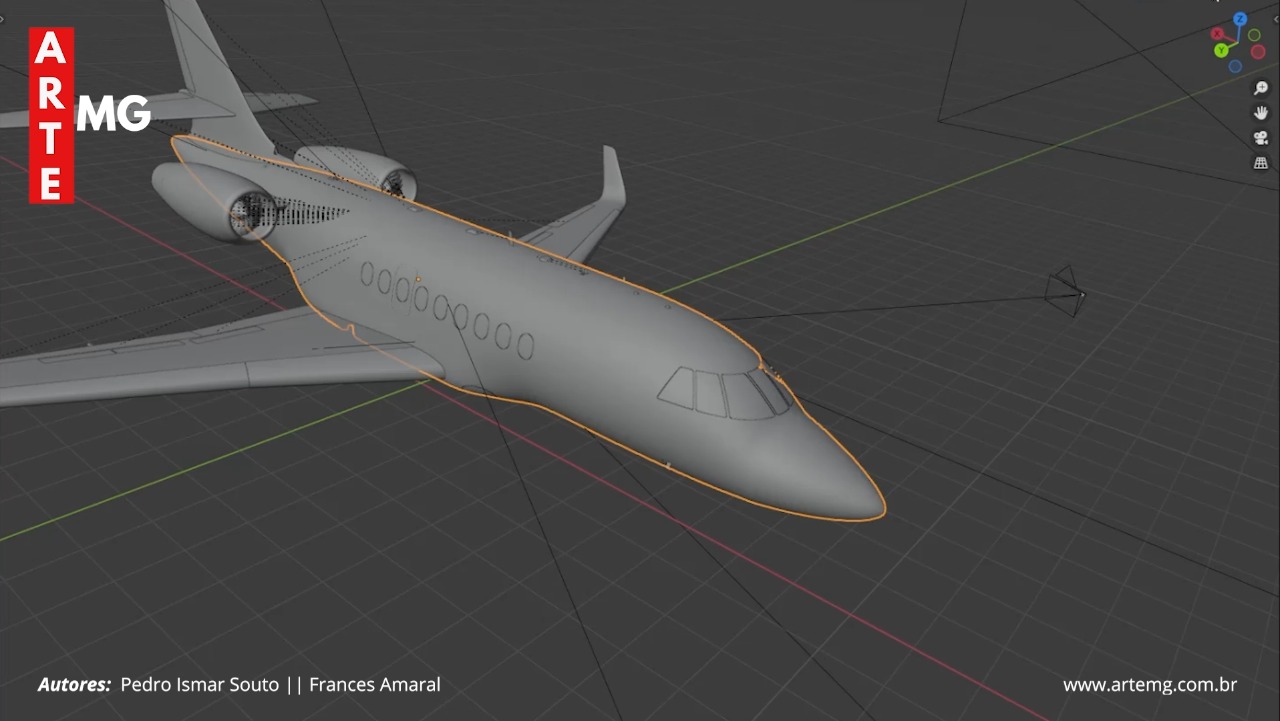This screenshot has width=1280, height=721.
Task: Click the zoom magnifier viewport icon
Action: (x=1261, y=88)
